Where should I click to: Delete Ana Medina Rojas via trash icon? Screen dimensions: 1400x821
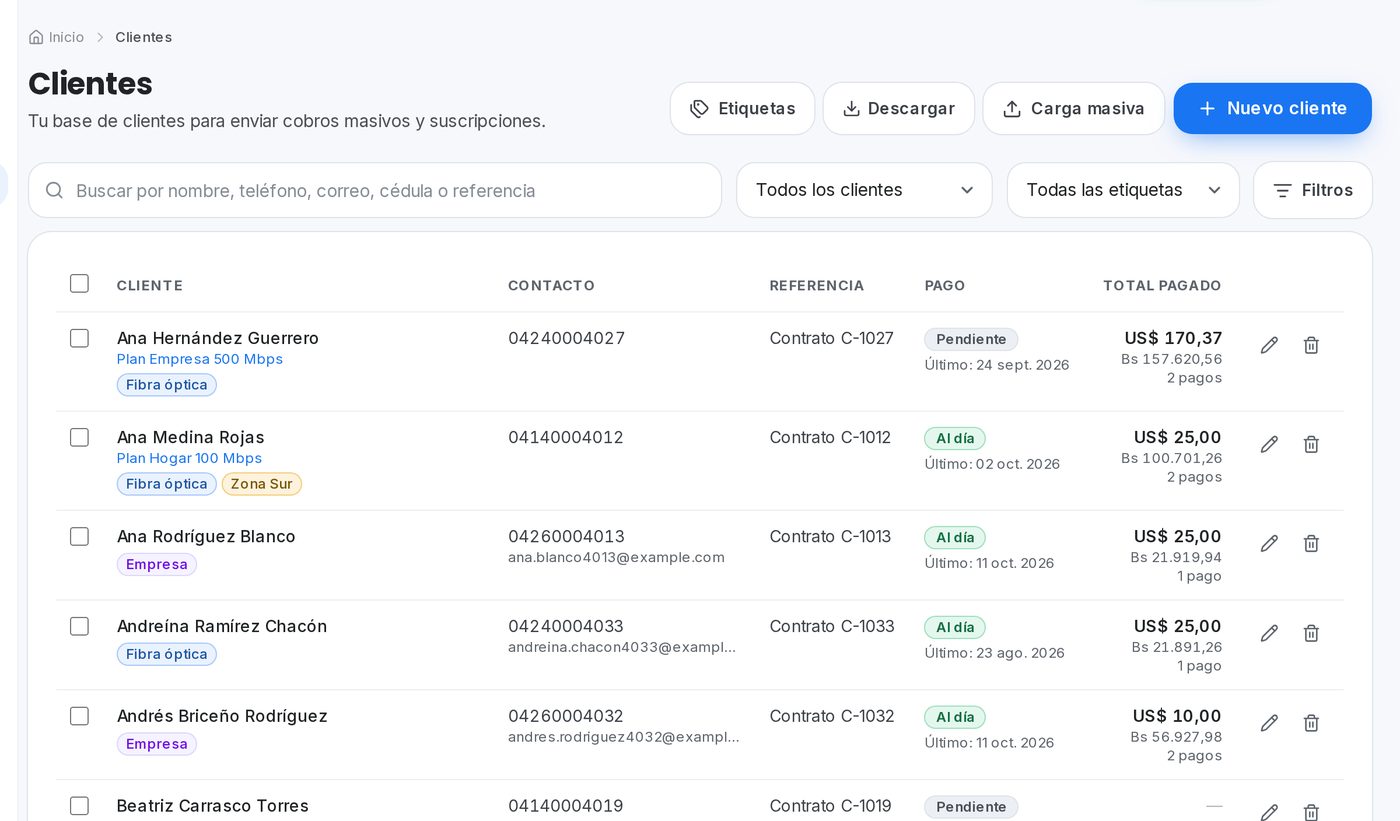tap(1311, 444)
